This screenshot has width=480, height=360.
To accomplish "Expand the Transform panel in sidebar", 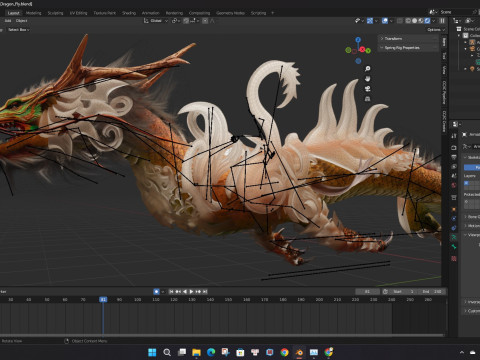I will pyautogui.click(x=408, y=39).
